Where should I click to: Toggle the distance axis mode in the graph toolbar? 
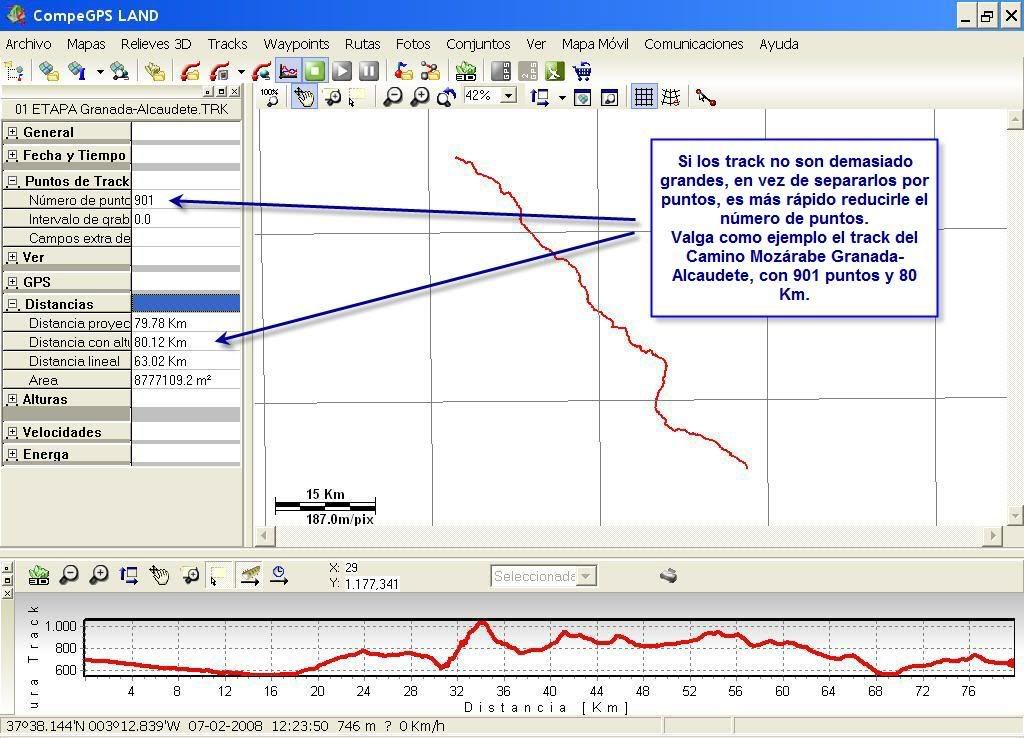pos(249,575)
